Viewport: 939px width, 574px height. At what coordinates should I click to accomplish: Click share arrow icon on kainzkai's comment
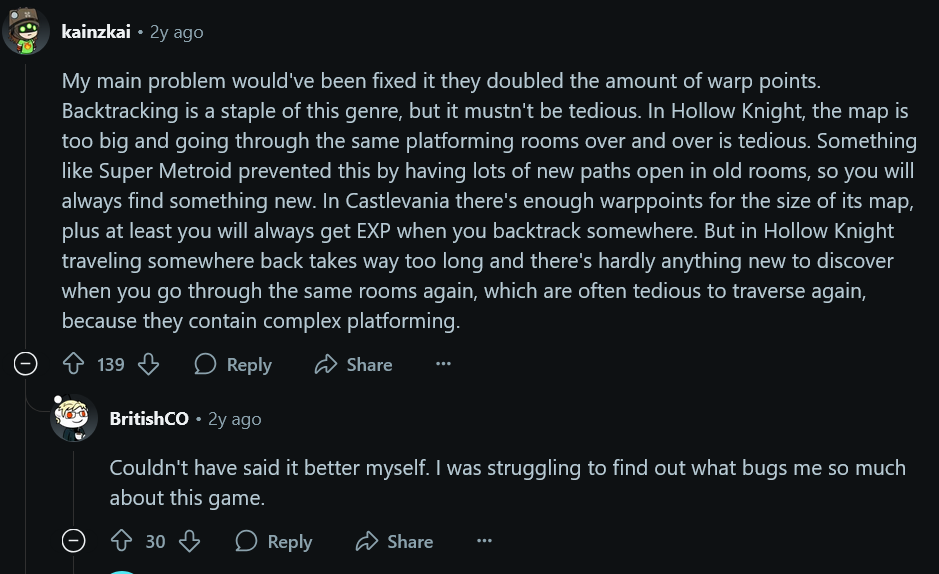[326, 365]
